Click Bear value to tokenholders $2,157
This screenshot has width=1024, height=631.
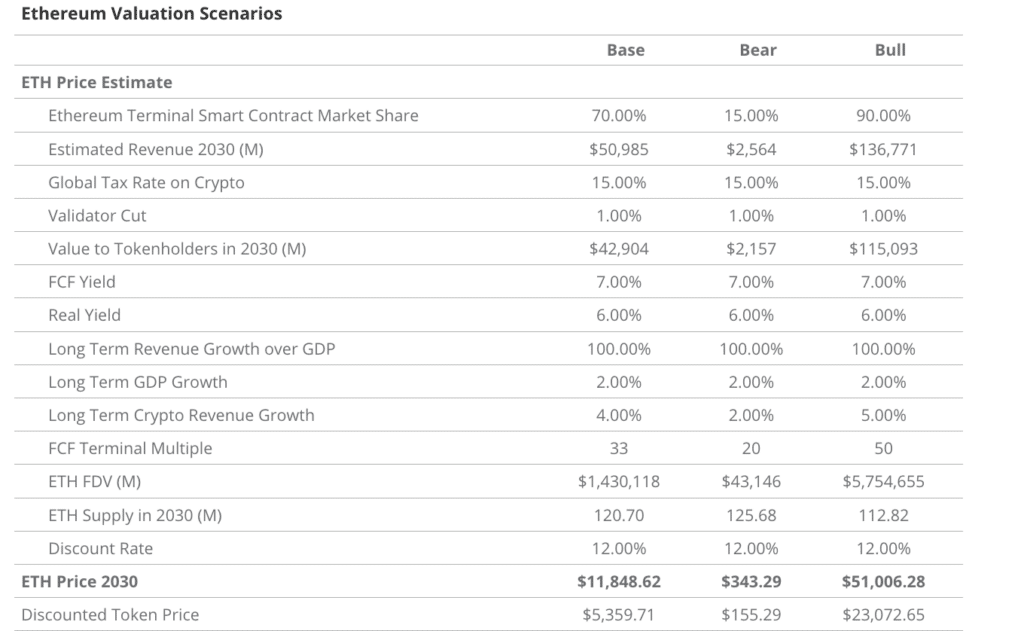pos(751,249)
